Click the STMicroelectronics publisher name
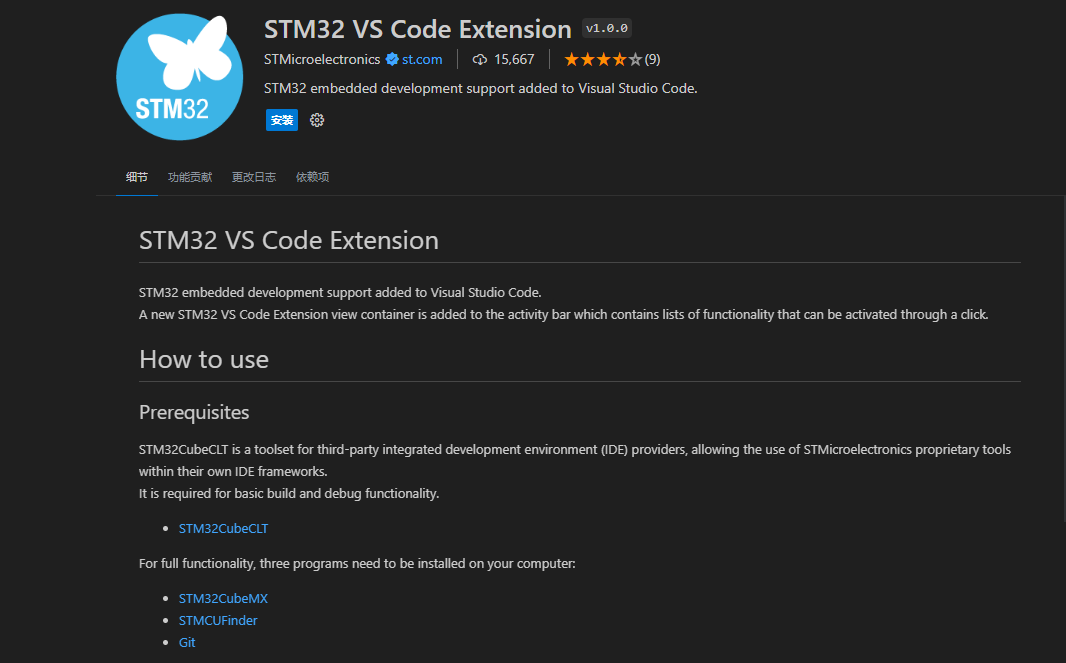 (322, 59)
